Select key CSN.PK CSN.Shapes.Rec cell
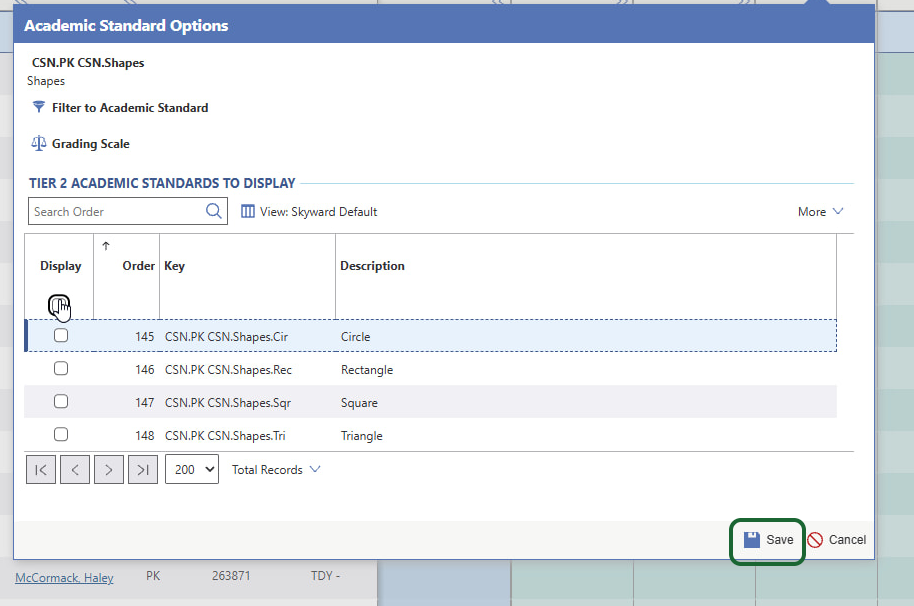This screenshot has height=606, width=914. click(228, 370)
